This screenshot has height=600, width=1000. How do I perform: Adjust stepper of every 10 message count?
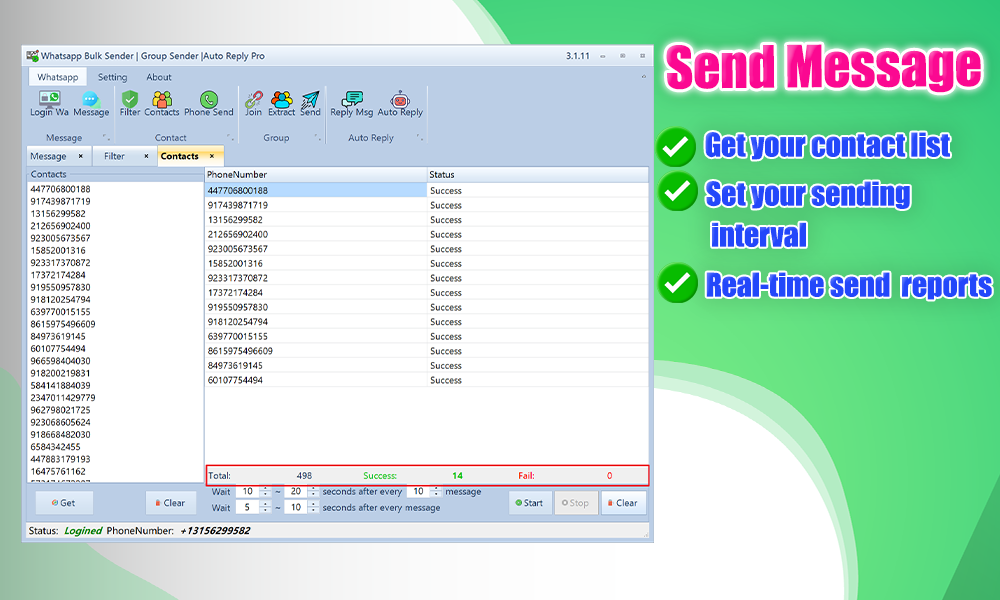tap(436, 492)
